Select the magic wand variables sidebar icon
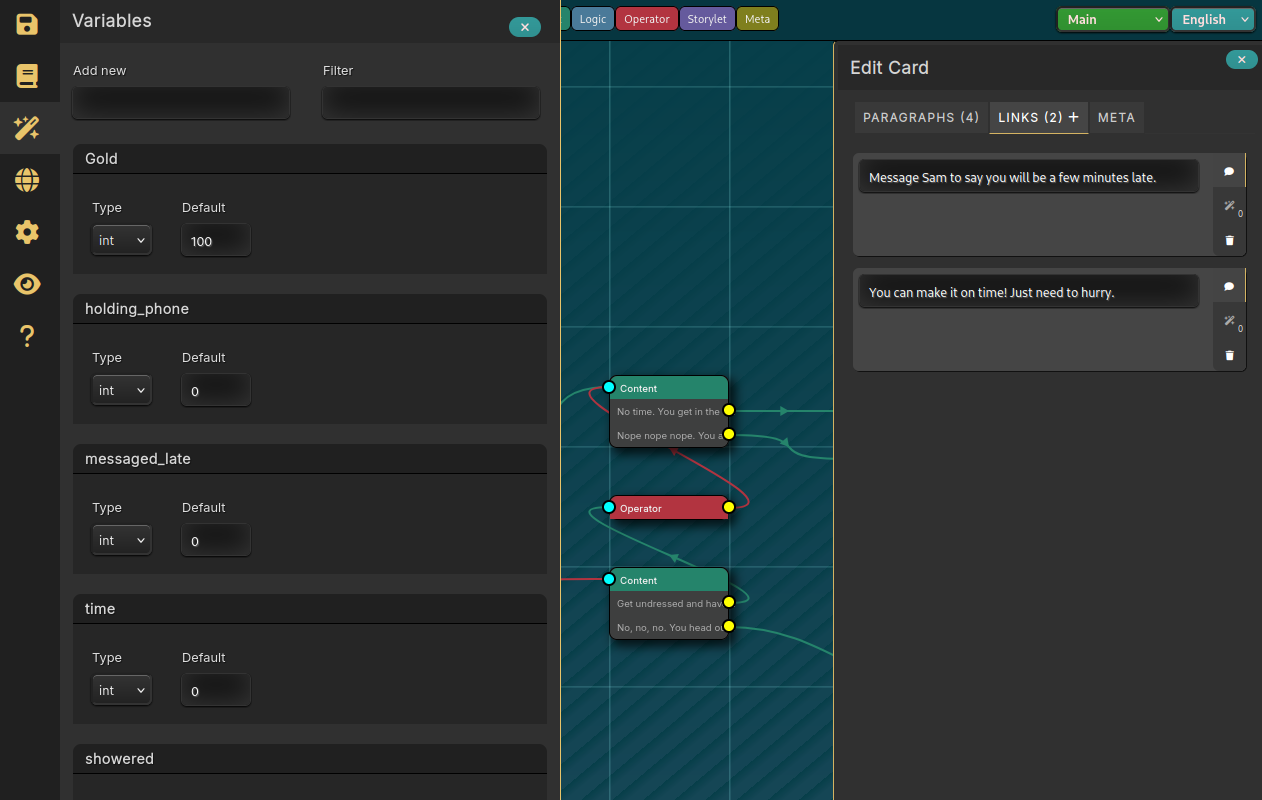The image size is (1262, 800). coord(27,128)
